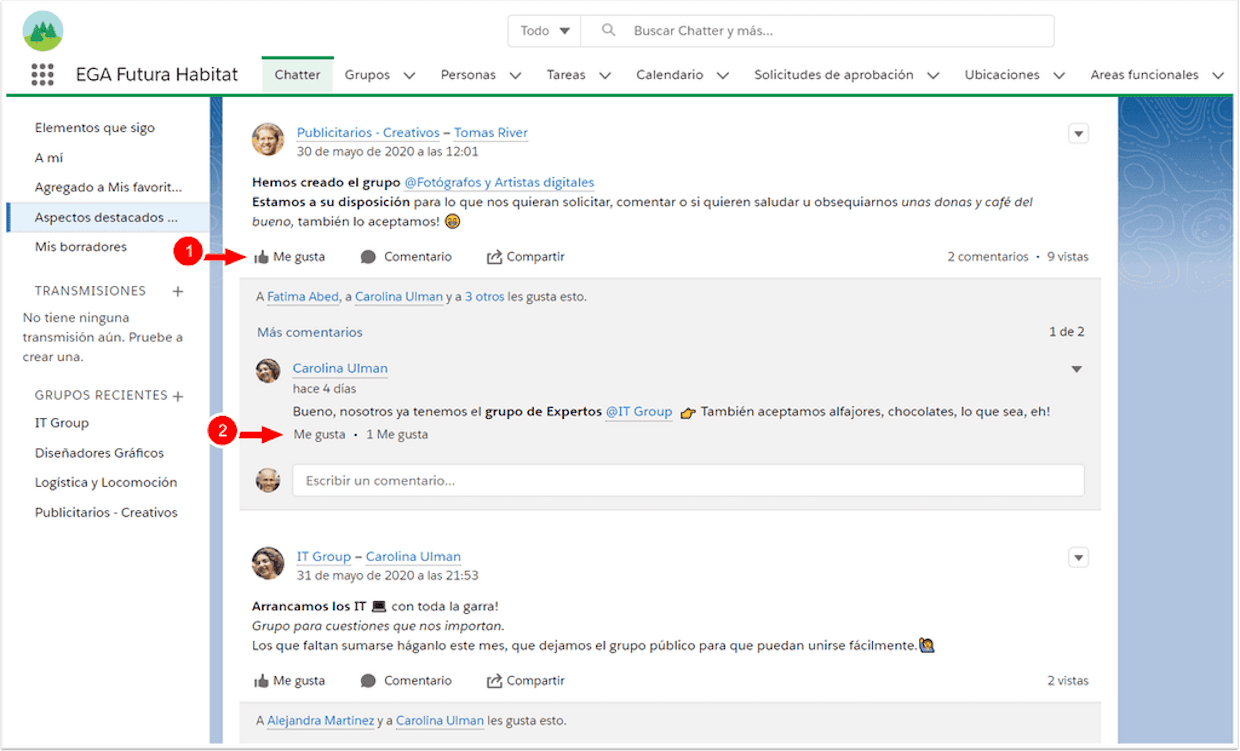Click thumbs-up Me gusta on IT Group post
Image resolution: width=1240 pixels, height=751 pixels.
coord(289,681)
